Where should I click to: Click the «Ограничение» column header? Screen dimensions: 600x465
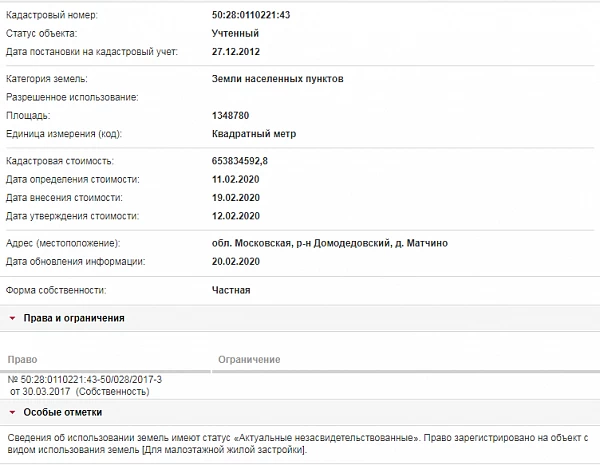[248, 359]
